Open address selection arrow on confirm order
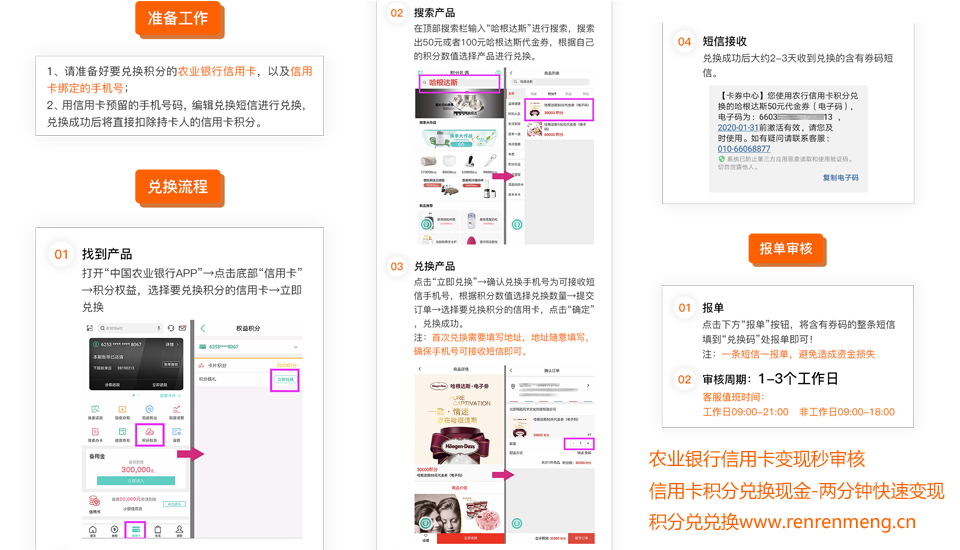 (x=588, y=385)
